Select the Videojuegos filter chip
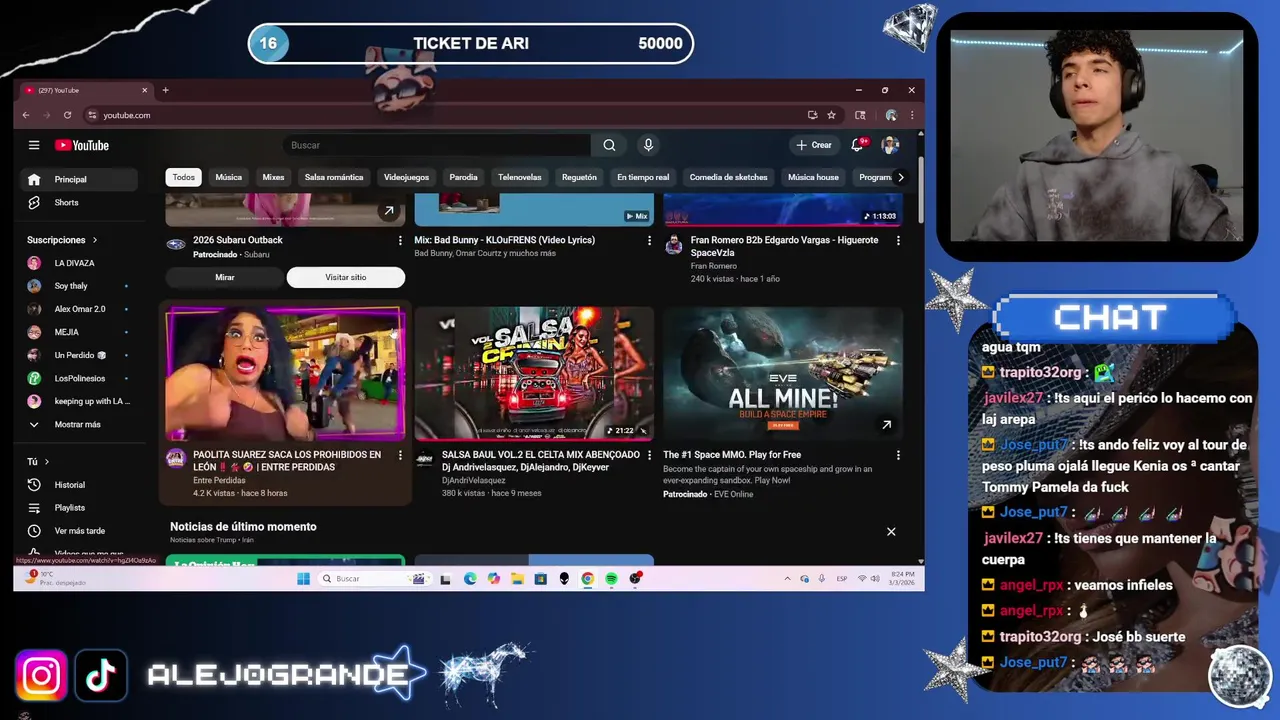Screen dimensions: 1280x720 [x=406, y=177]
